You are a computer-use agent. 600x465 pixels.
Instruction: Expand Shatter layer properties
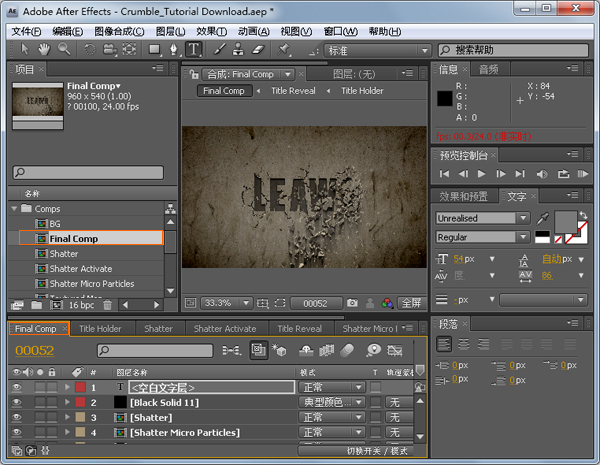click(67, 417)
